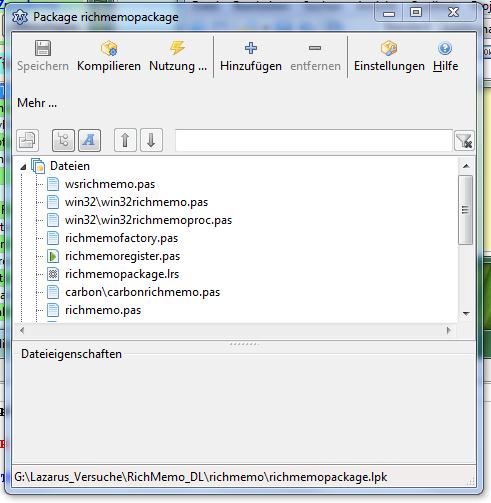Click the file filter text field
This screenshot has height=503, width=491.
coord(314,141)
